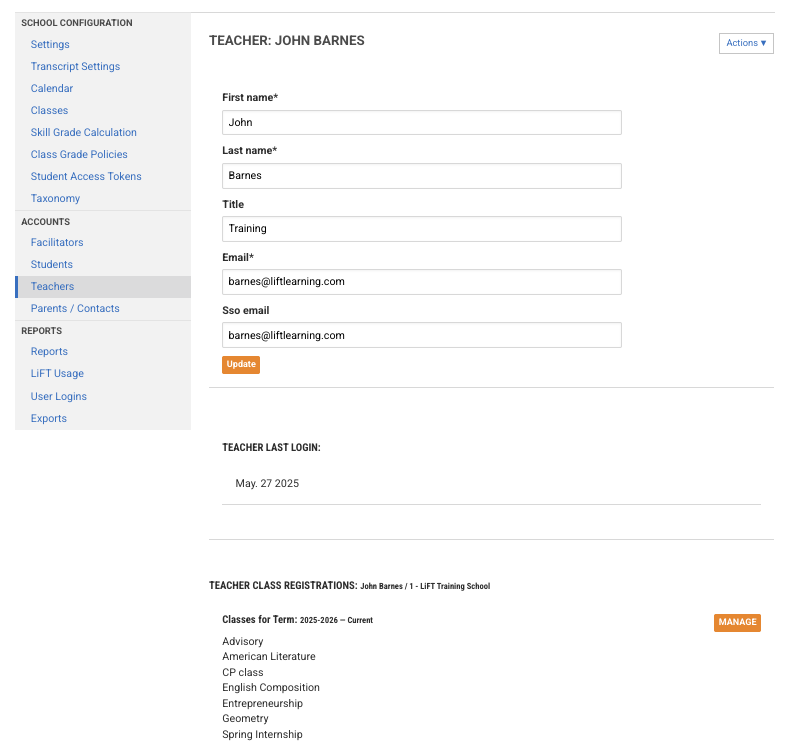
Task: Select the Title text field
Action: point(421,228)
